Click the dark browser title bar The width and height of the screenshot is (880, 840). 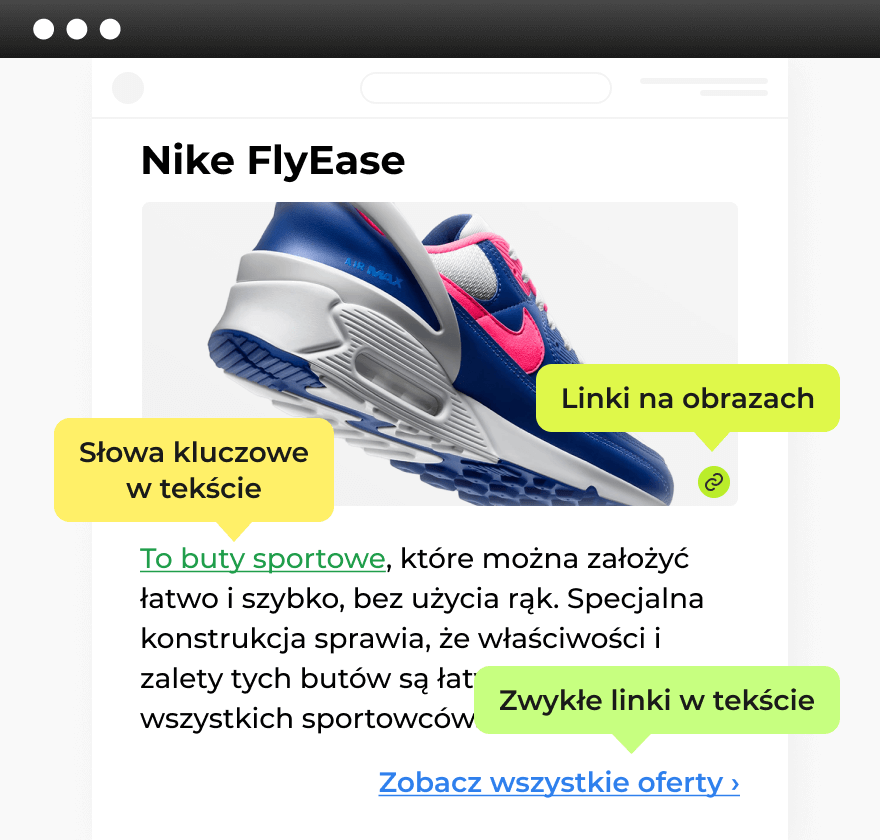(440, 29)
